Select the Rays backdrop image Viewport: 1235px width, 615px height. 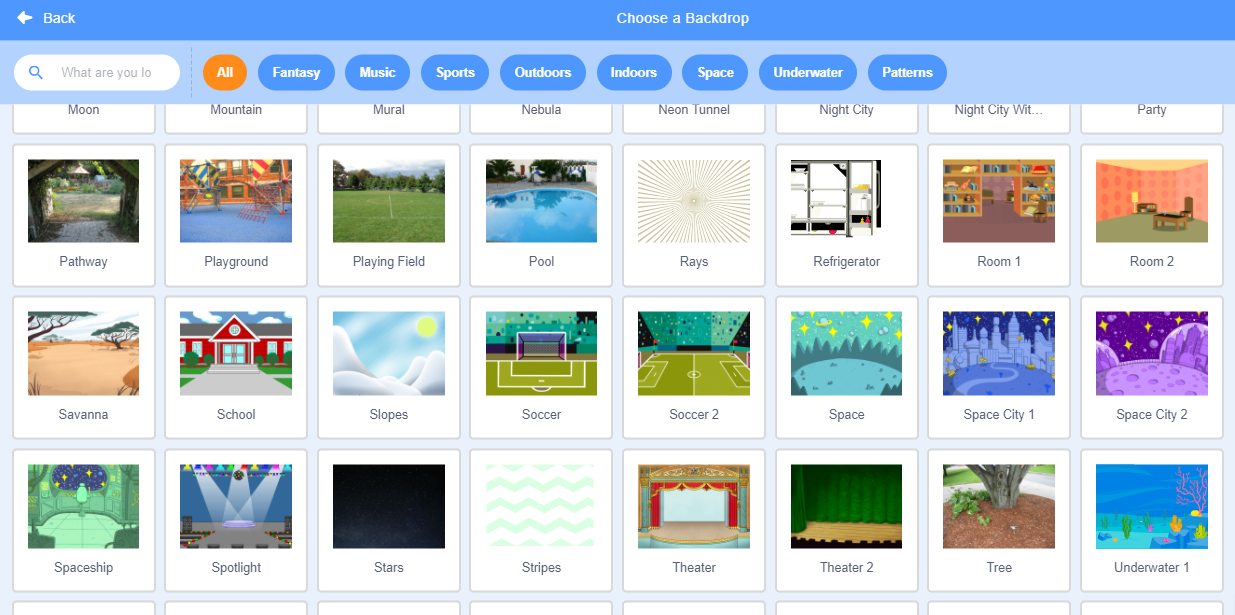(x=694, y=201)
